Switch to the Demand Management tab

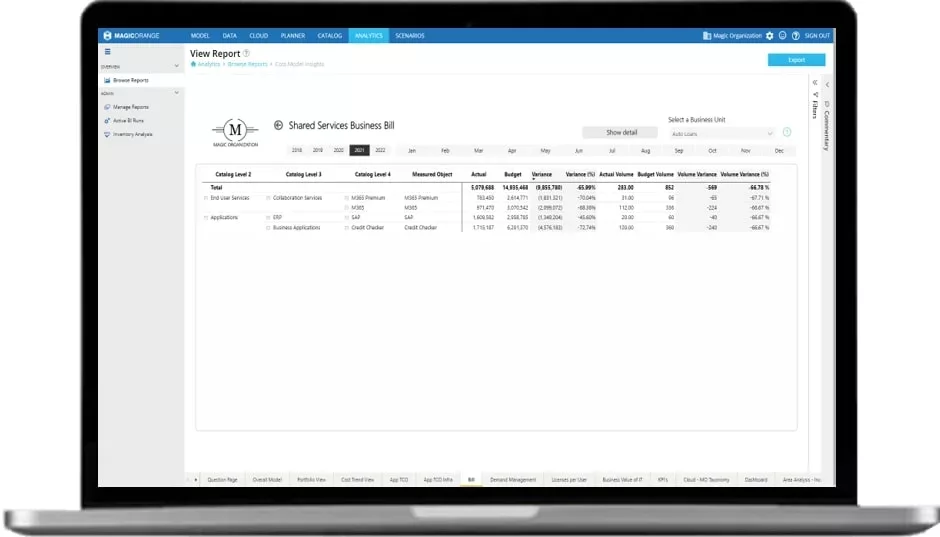pyautogui.click(x=513, y=480)
